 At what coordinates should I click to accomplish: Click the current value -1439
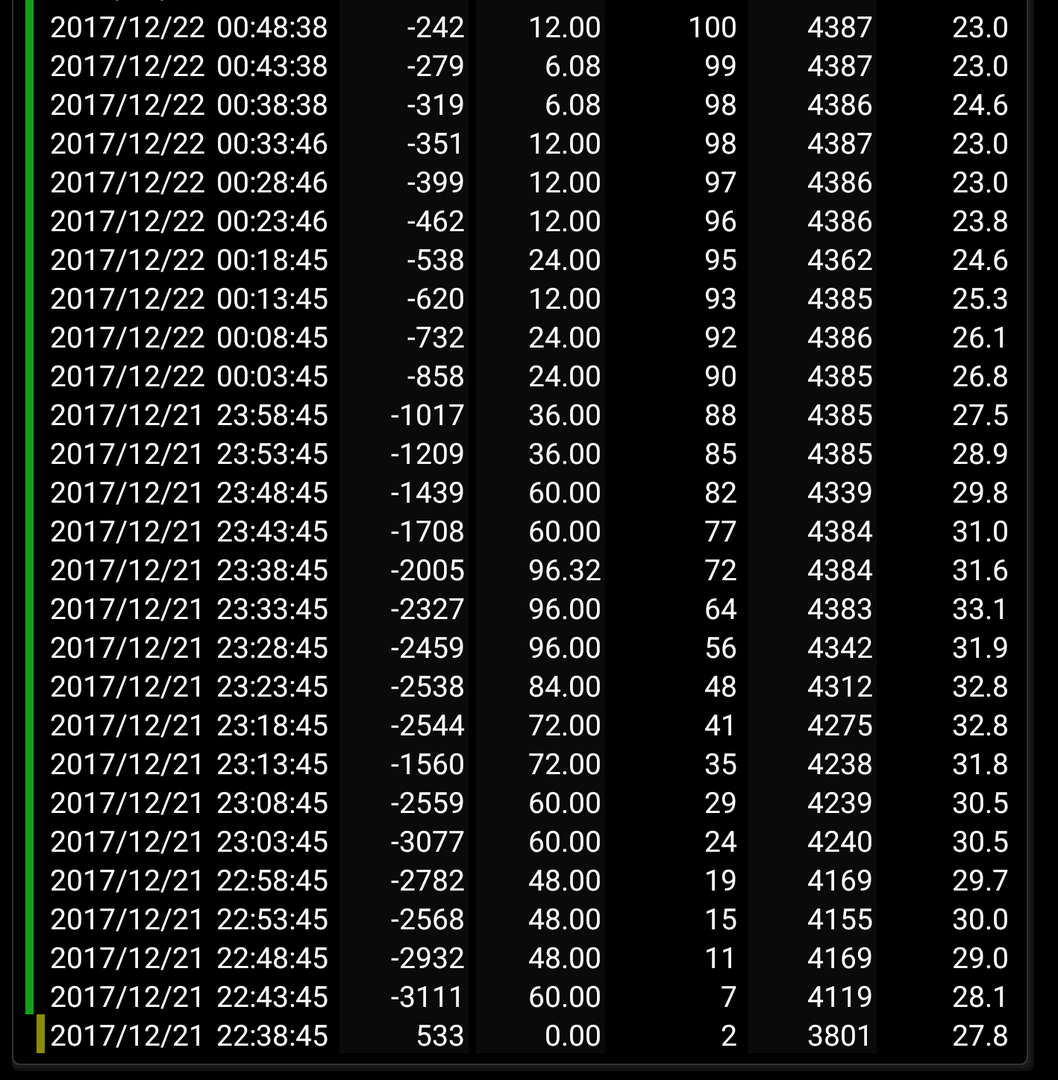428,493
